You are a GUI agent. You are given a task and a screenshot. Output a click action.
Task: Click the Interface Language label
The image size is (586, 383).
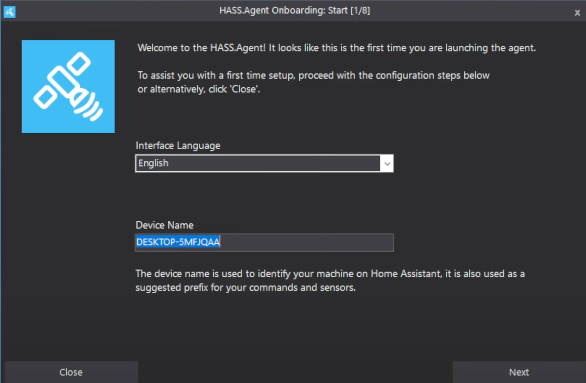[x=178, y=146]
